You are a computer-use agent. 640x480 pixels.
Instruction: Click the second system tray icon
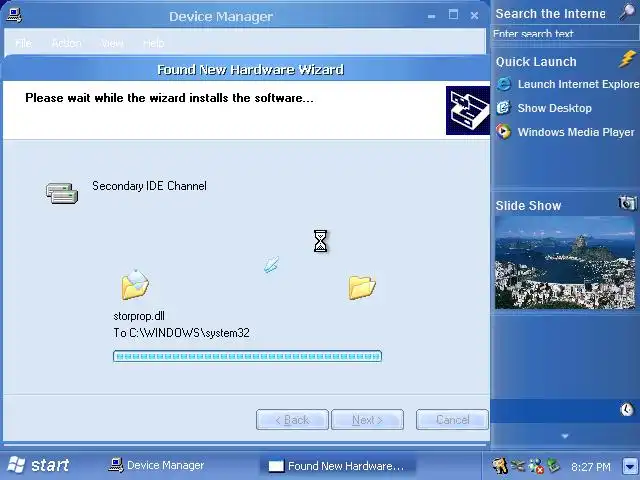[518, 465]
